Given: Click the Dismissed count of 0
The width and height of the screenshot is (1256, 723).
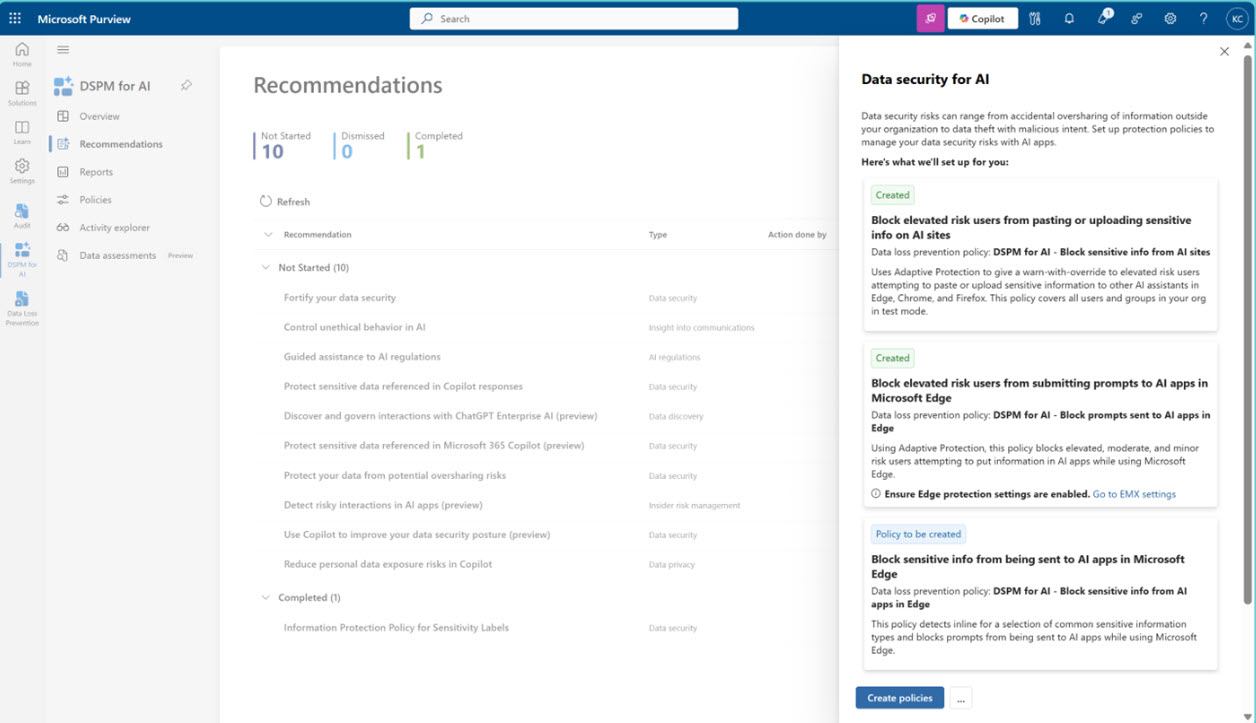Looking at the screenshot, I should click(x=347, y=152).
